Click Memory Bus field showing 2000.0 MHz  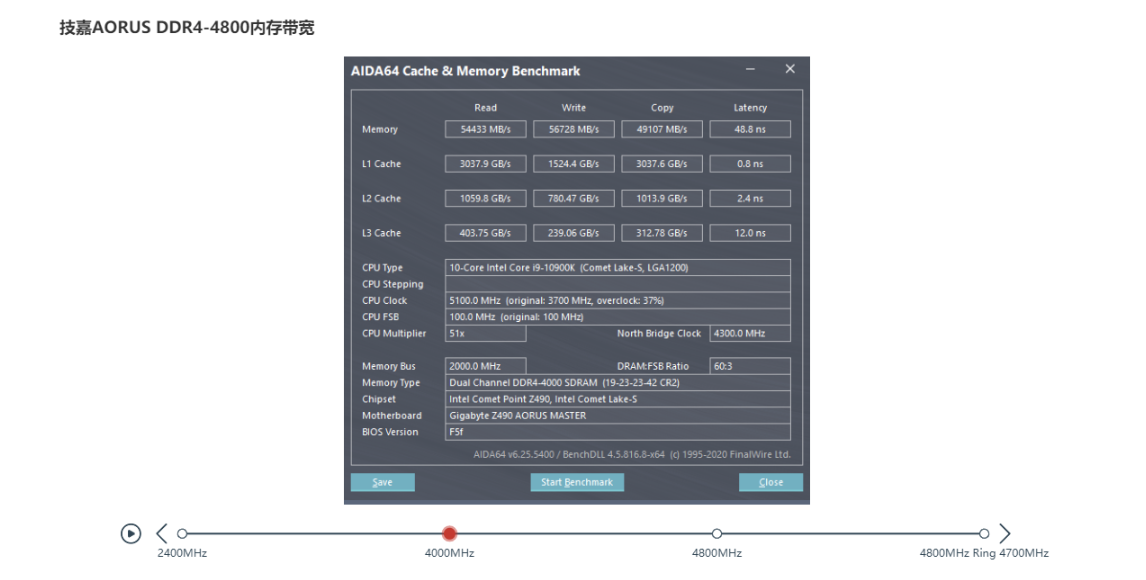tap(485, 366)
